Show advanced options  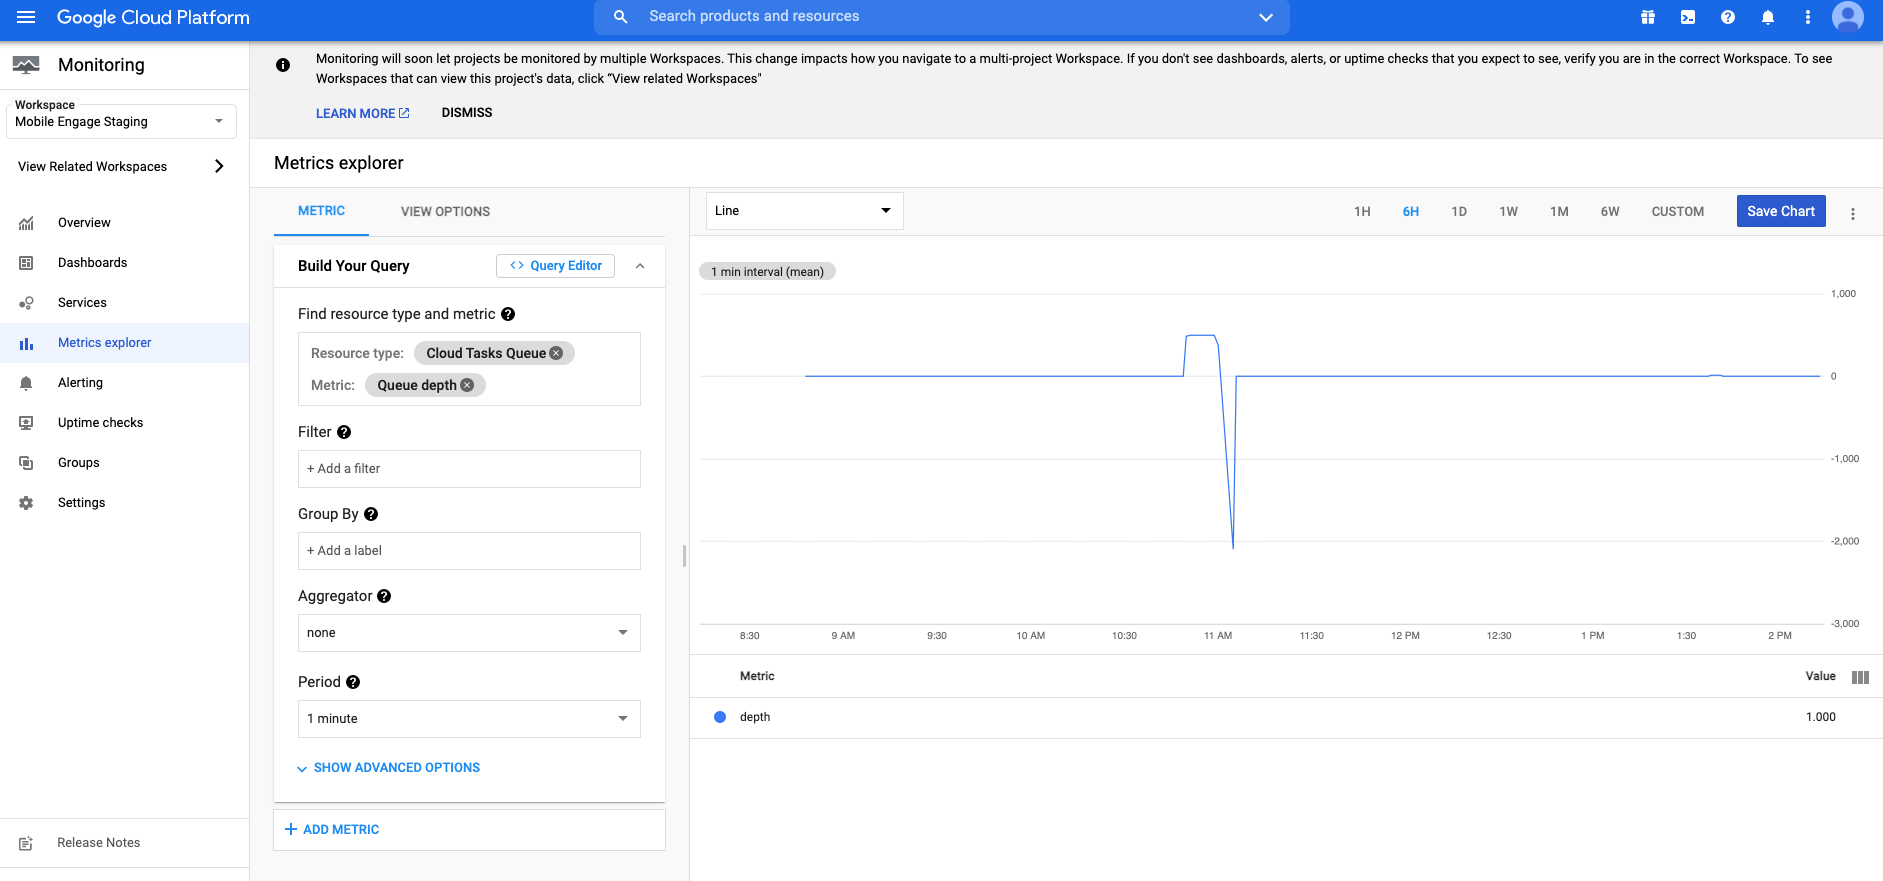pos(389,768)
